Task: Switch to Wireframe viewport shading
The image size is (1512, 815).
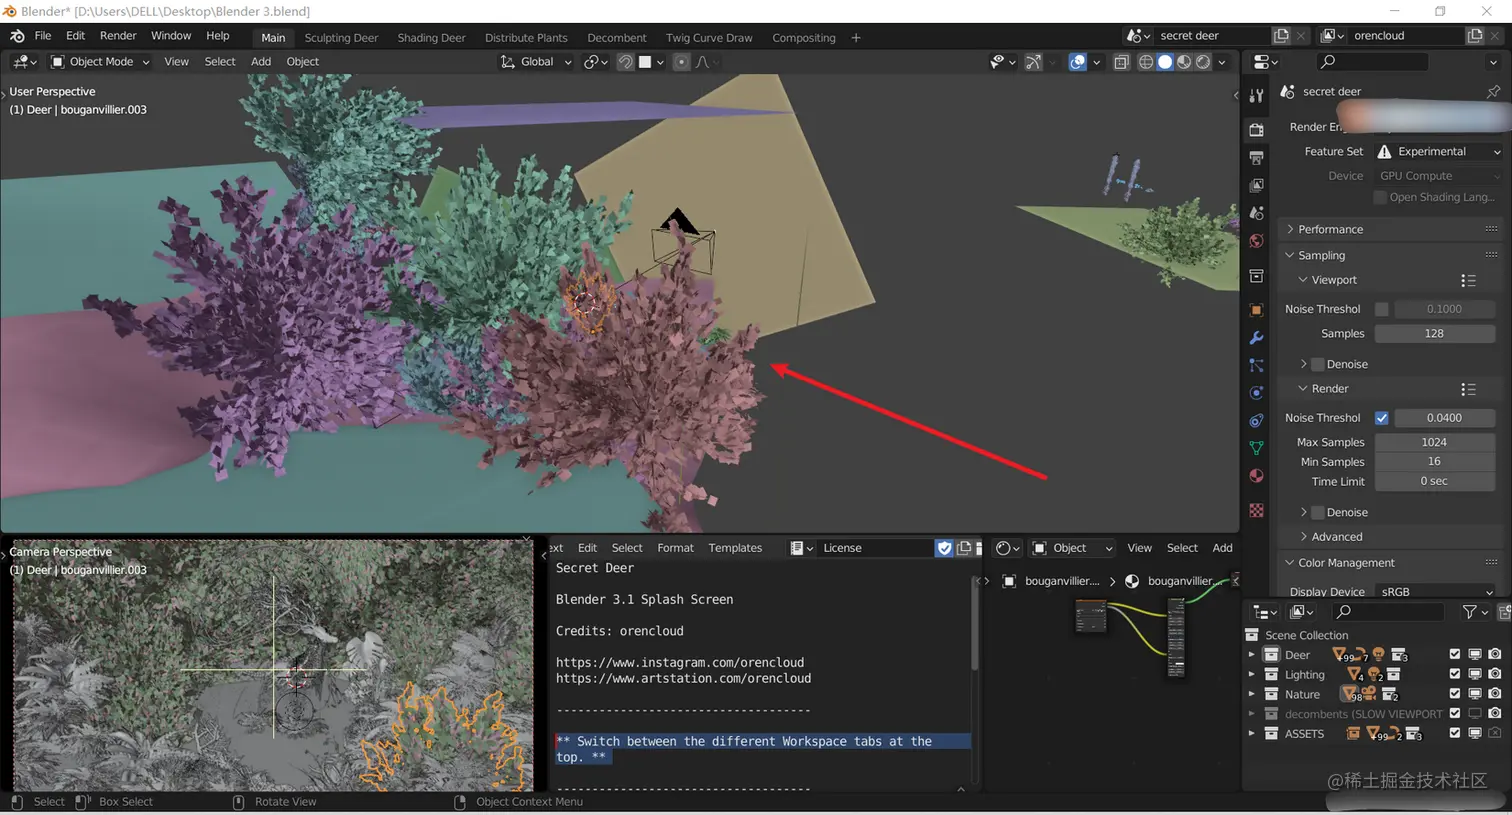Action: [1146, 62]
